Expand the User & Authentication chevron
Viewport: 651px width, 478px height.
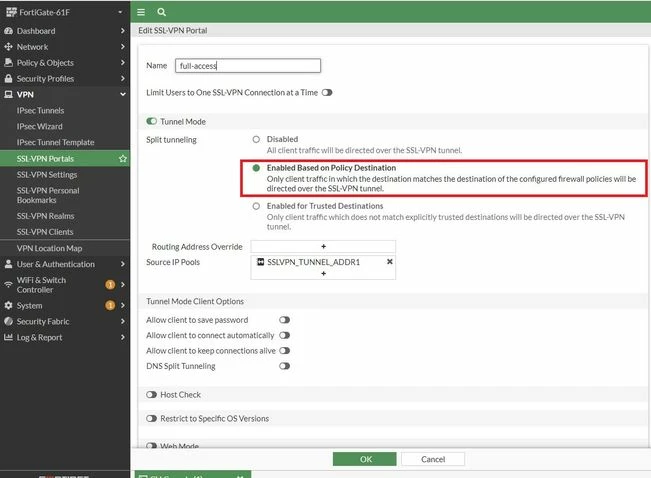(122, 264)
